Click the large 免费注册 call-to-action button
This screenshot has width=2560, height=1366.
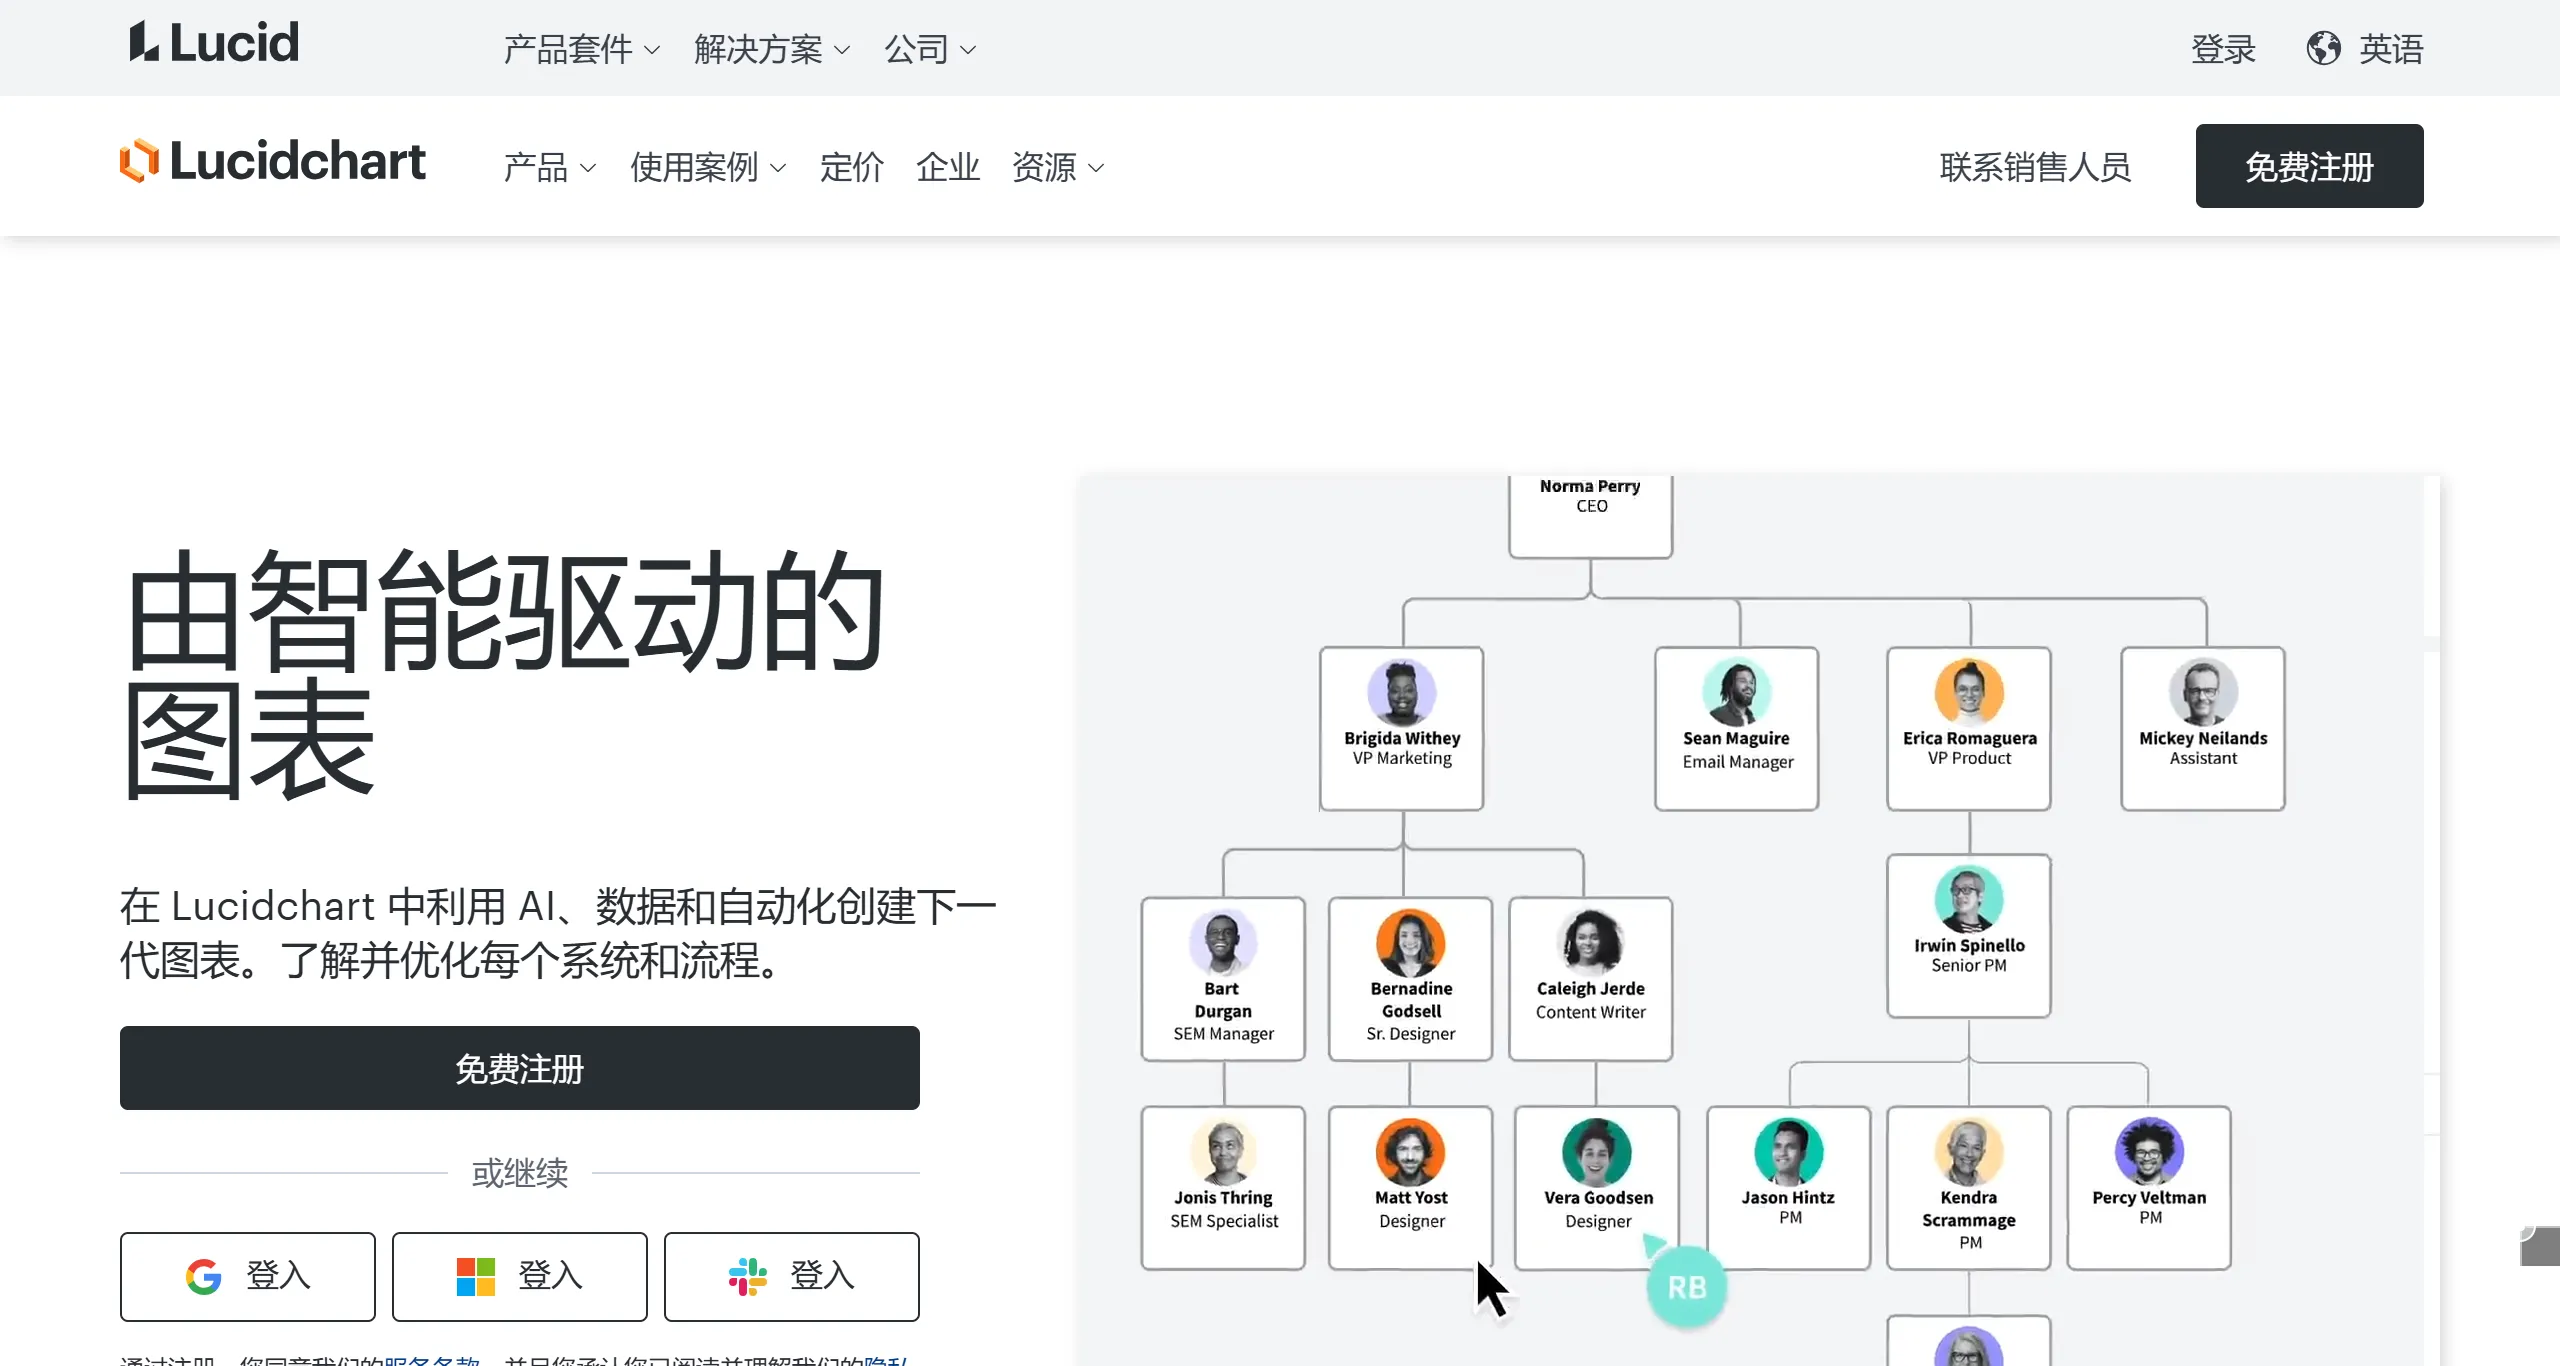(x=519, y=1068)
